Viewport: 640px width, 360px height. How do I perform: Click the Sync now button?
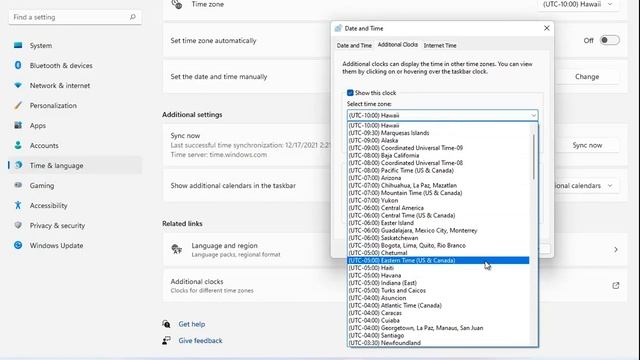587,145
